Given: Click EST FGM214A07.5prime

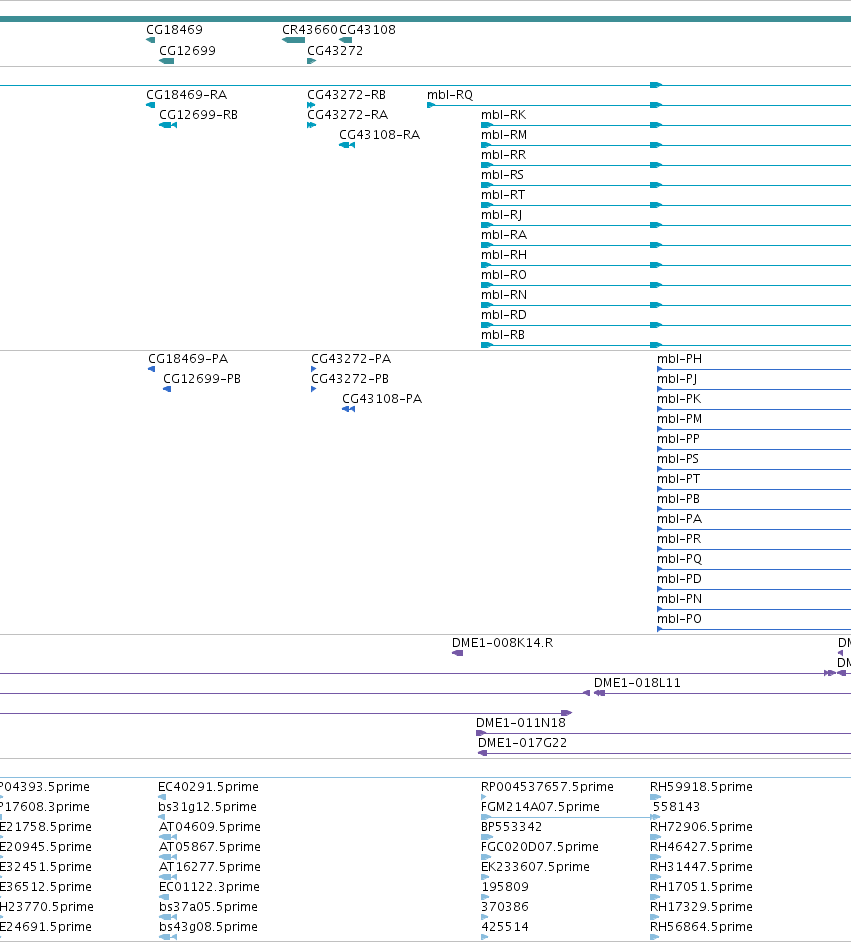Looking at the screenshot, I should [541, 806].
